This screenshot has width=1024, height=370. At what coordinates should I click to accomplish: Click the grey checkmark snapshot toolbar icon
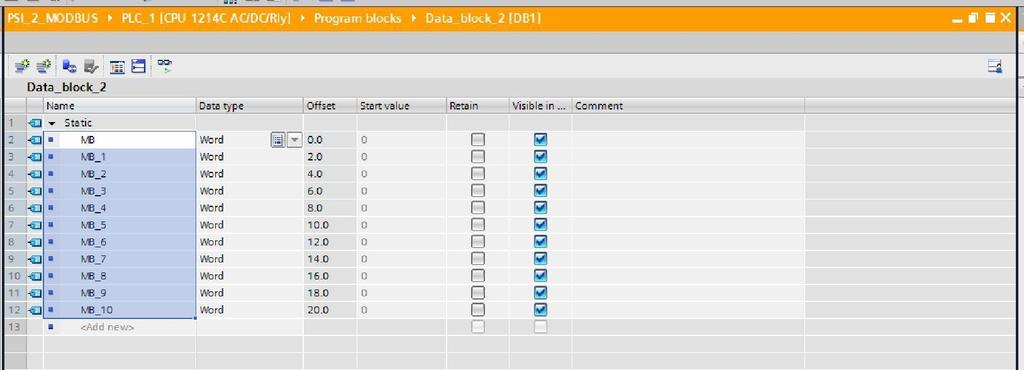pyautogui.click(x=91, y=66)
